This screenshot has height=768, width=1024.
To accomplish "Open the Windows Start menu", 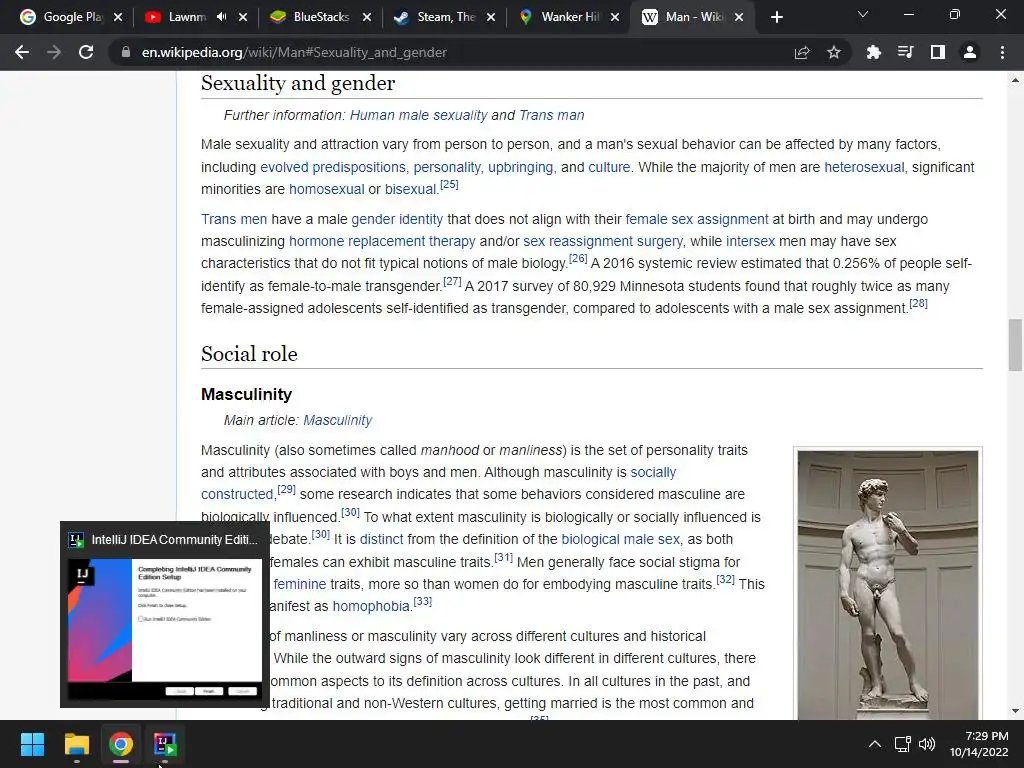I will pos(32,744).
